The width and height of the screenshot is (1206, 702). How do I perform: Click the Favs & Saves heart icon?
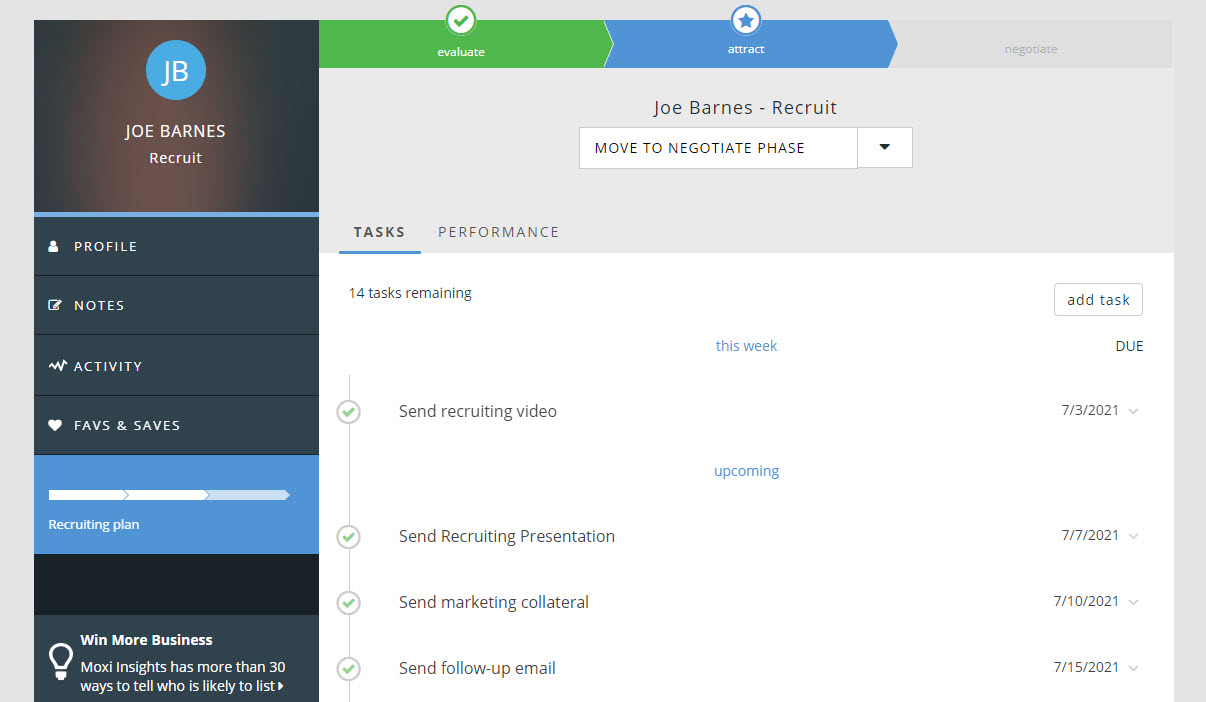tap(55, 425)
